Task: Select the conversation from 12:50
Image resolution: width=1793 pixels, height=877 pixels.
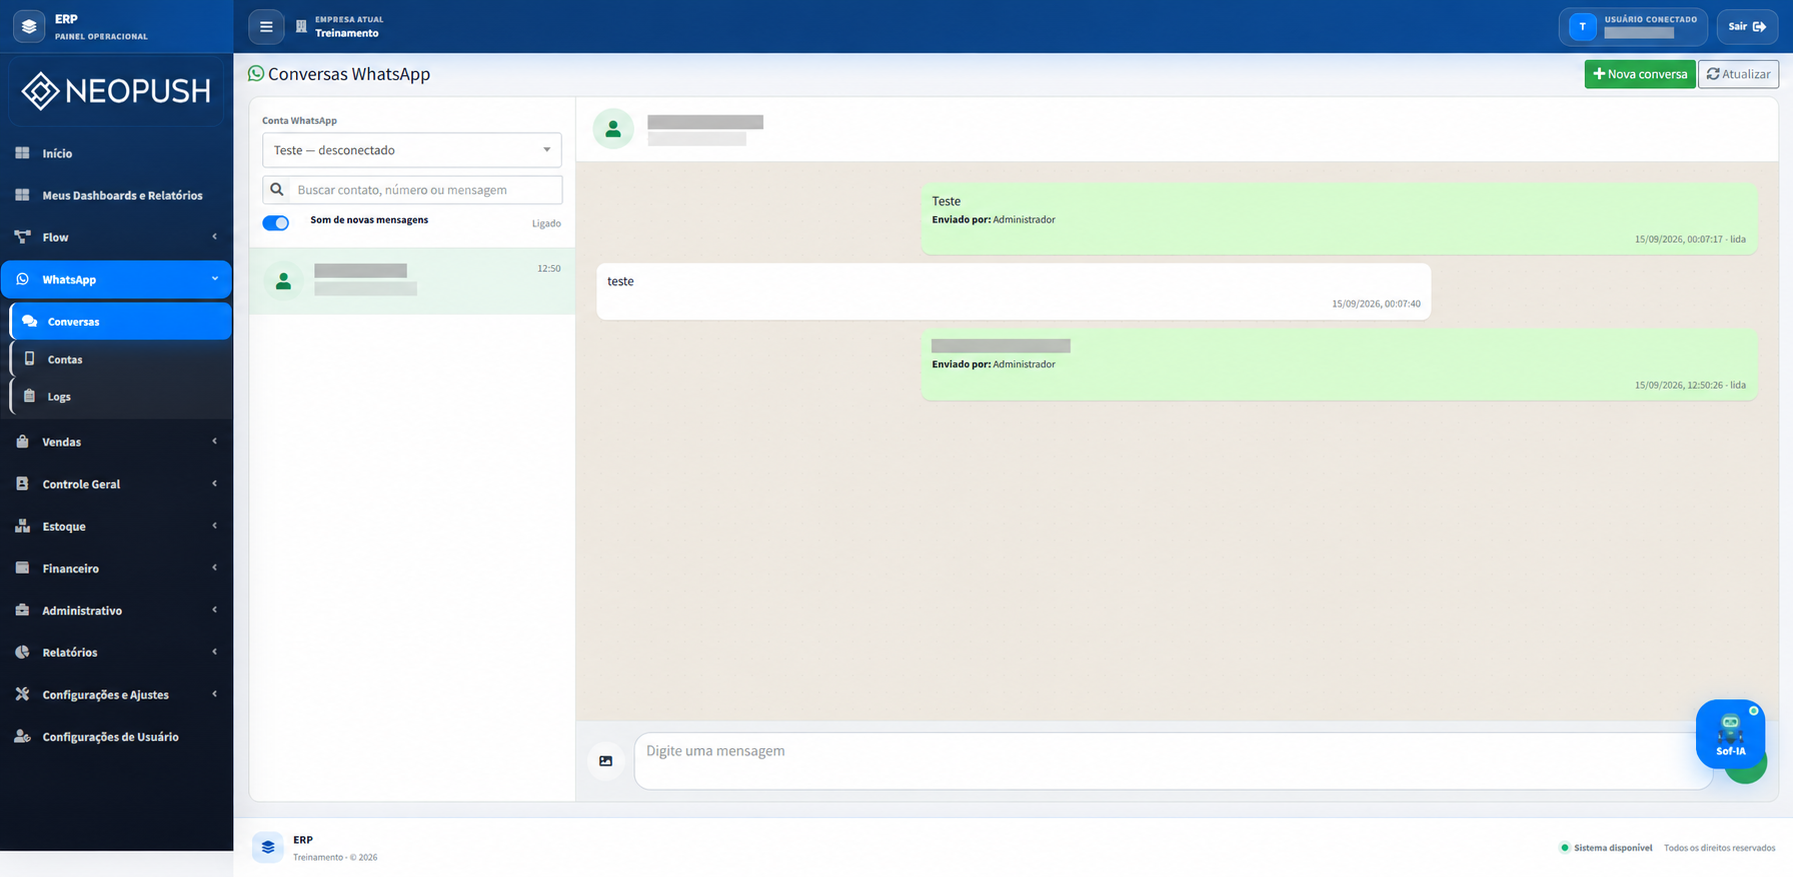Action: [412, 281]
